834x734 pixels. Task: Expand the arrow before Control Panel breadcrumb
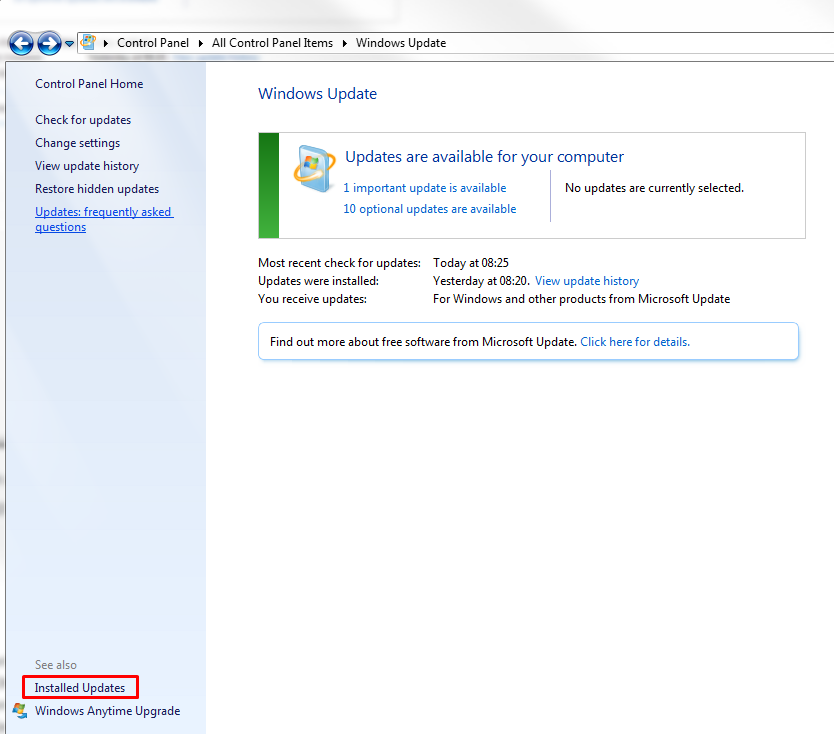[x=106, y=43]
